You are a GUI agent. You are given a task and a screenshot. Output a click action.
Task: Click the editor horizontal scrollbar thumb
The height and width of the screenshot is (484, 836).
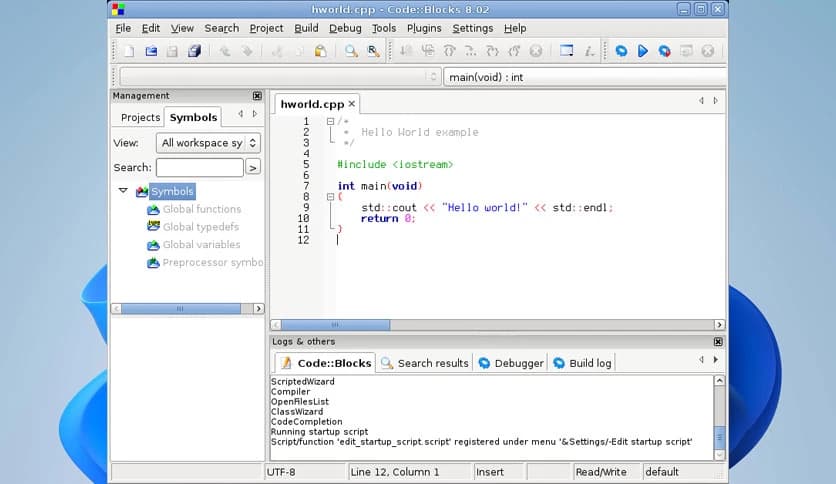tap(335, 325)
